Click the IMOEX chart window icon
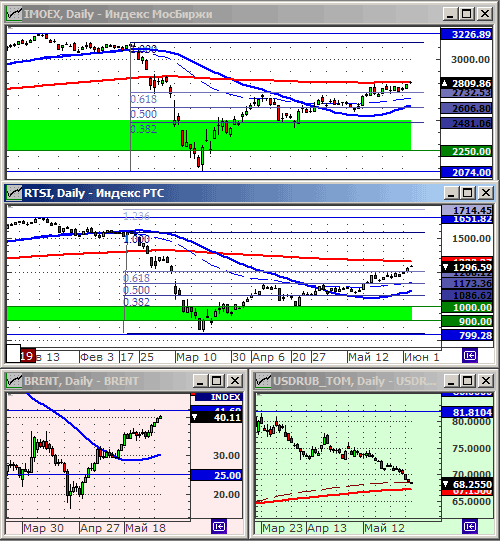 14,14
